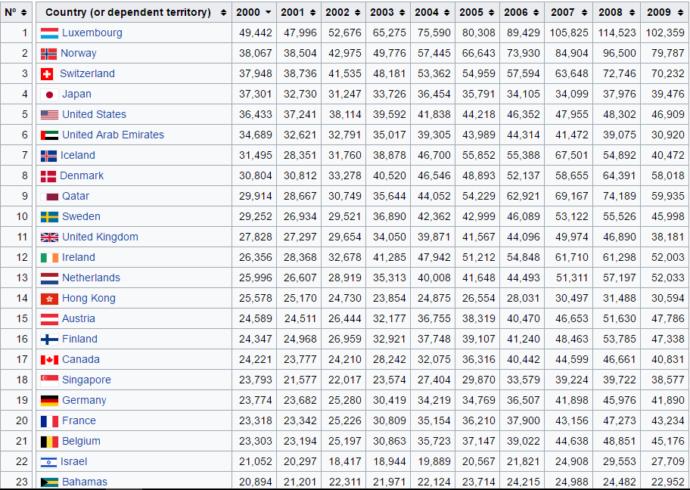Screen dimensions: 690x490
Task: Sort table by the 2009 column
Action: click(x=664, y=12)
